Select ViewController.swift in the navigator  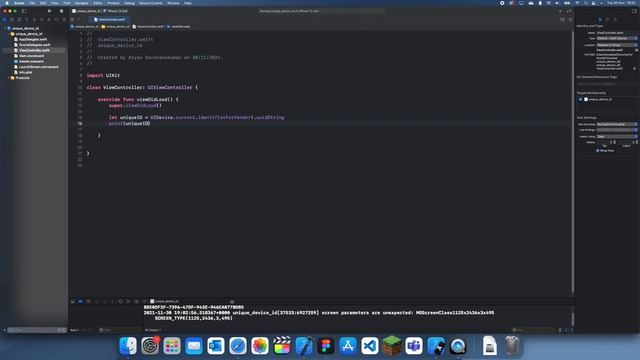coord(34,50)
